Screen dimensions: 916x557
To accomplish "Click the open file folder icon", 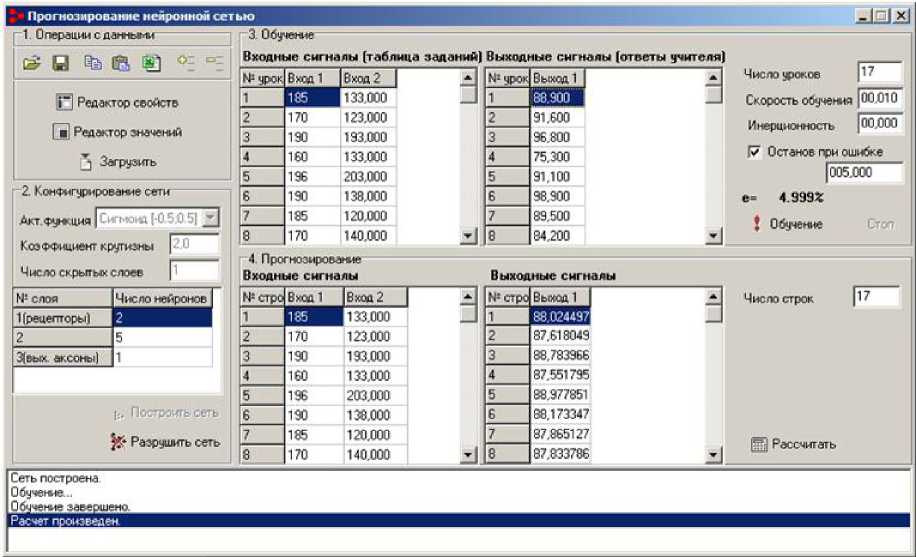I will coord(32,63).
